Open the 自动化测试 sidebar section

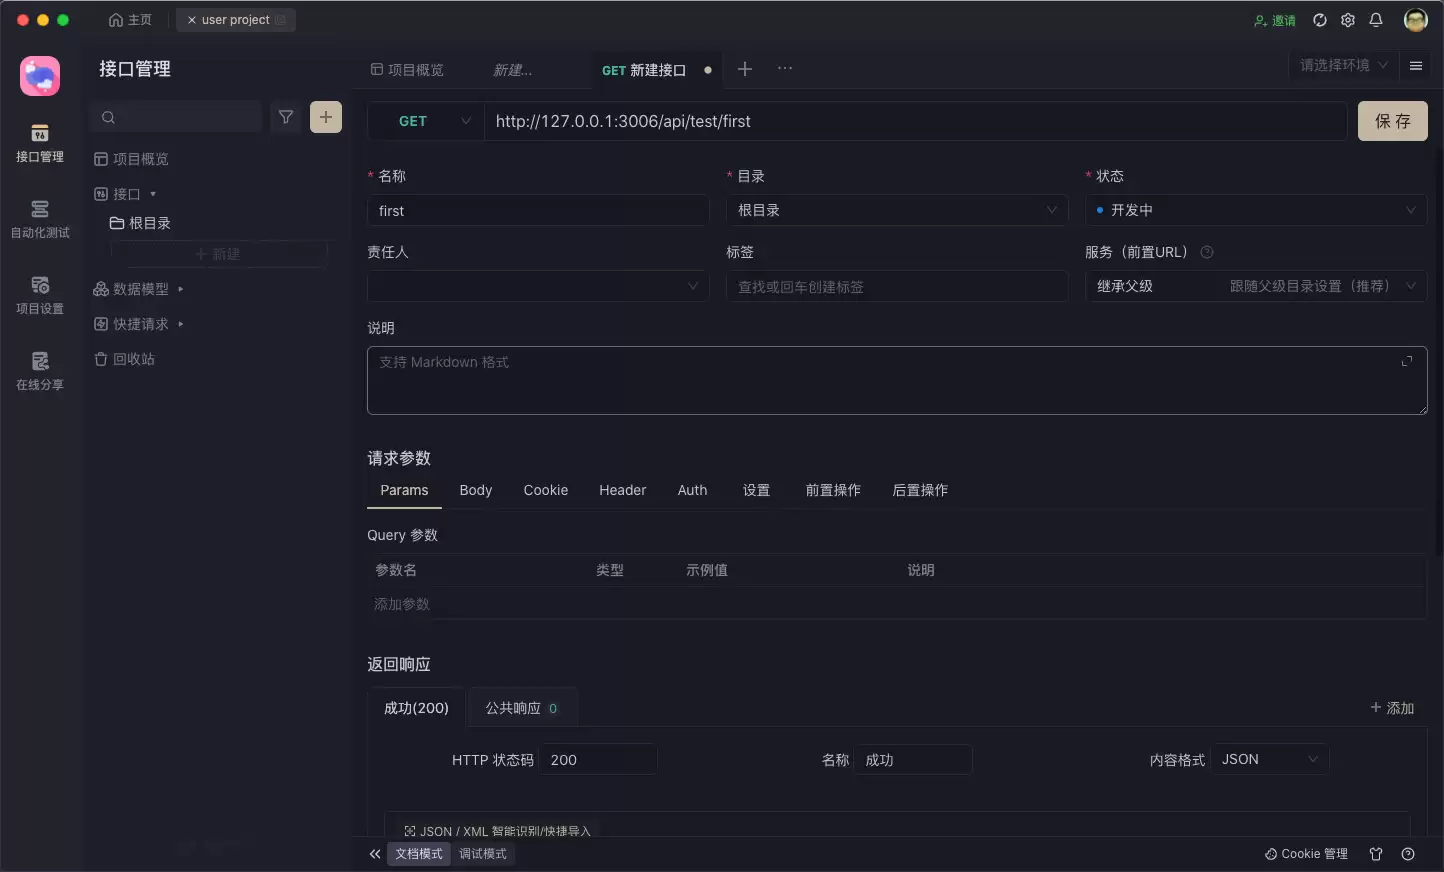click(40, 220)
